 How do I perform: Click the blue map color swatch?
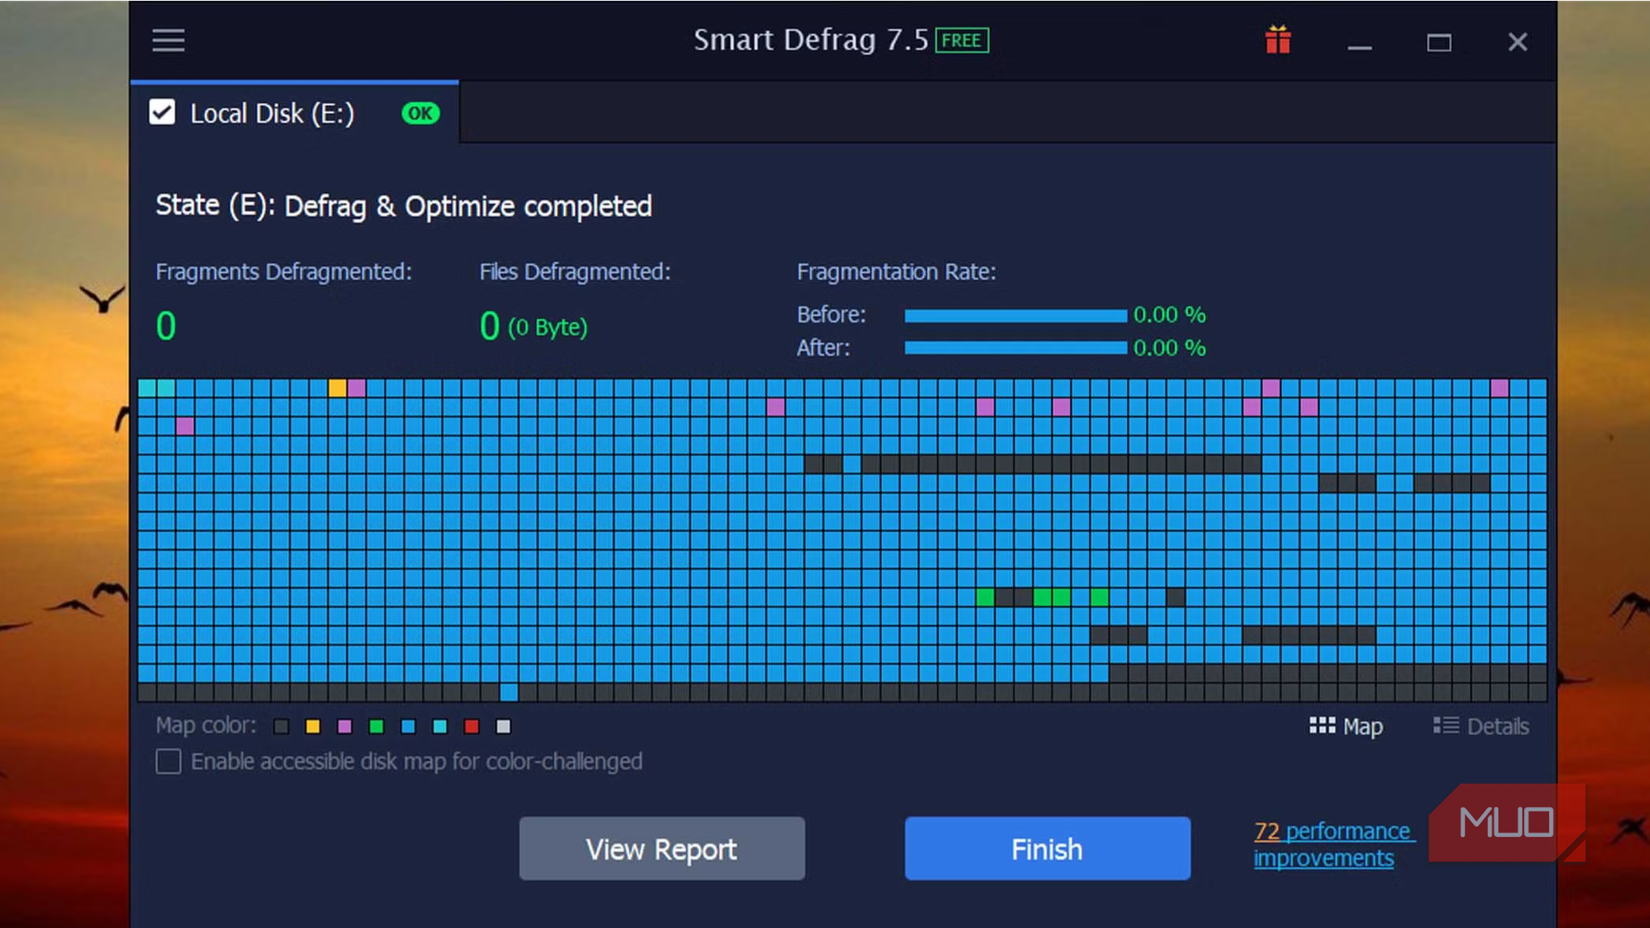coord(408,726)
